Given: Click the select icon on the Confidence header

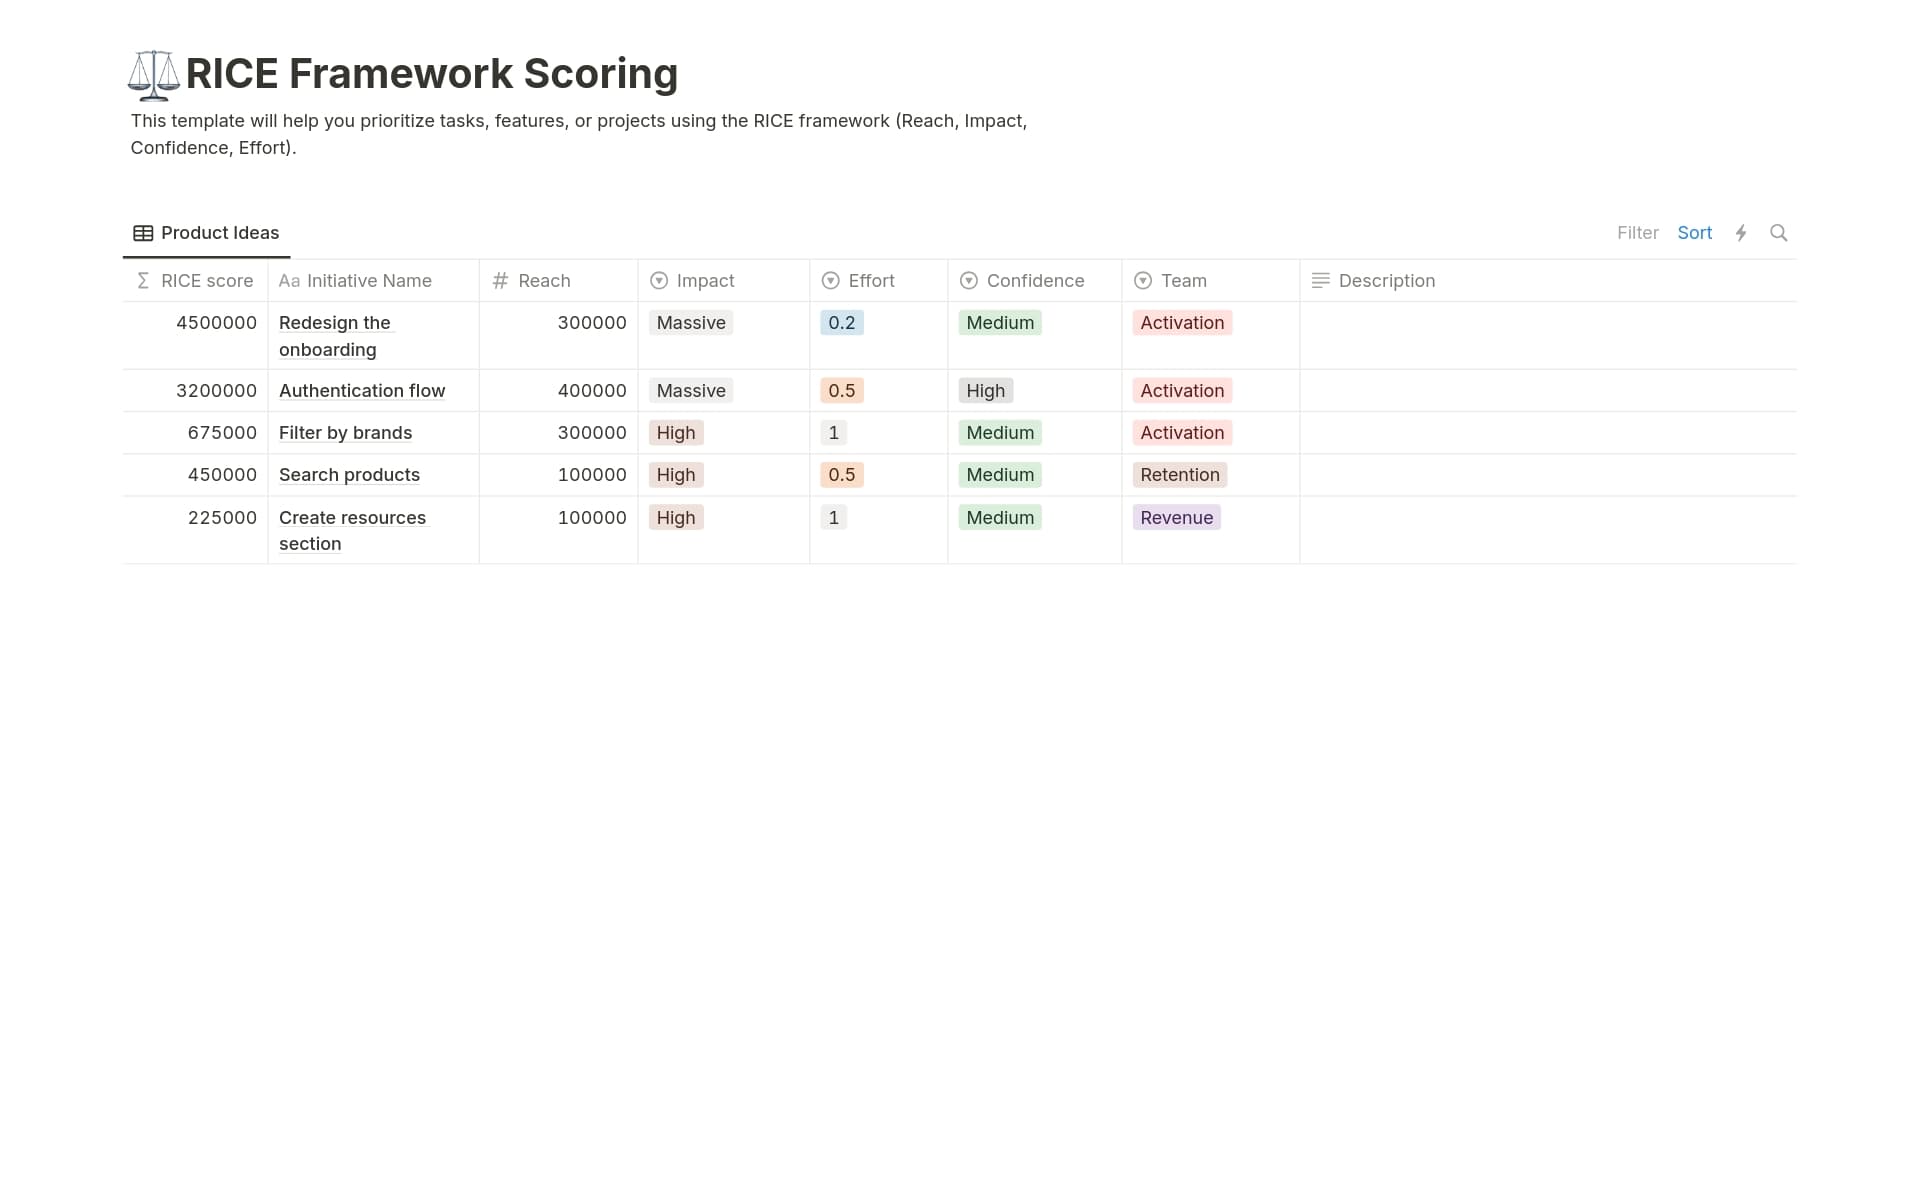Looking at the screenshot, I should 968,281.
